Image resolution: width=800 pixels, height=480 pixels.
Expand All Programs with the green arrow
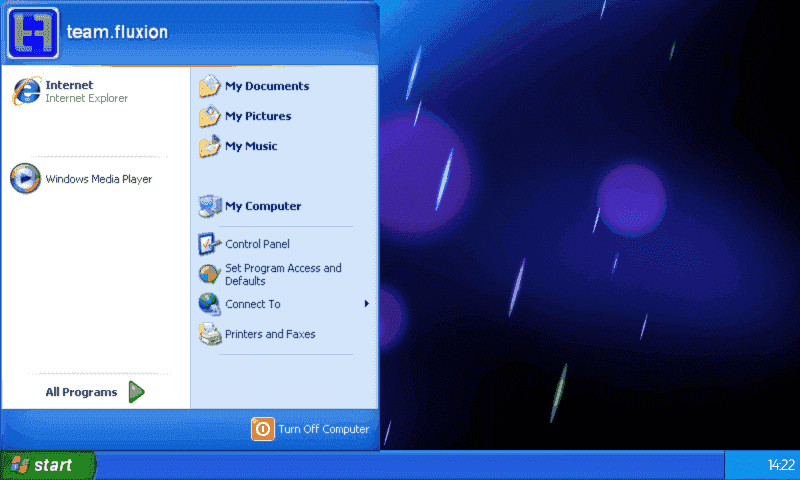(137, 392)
